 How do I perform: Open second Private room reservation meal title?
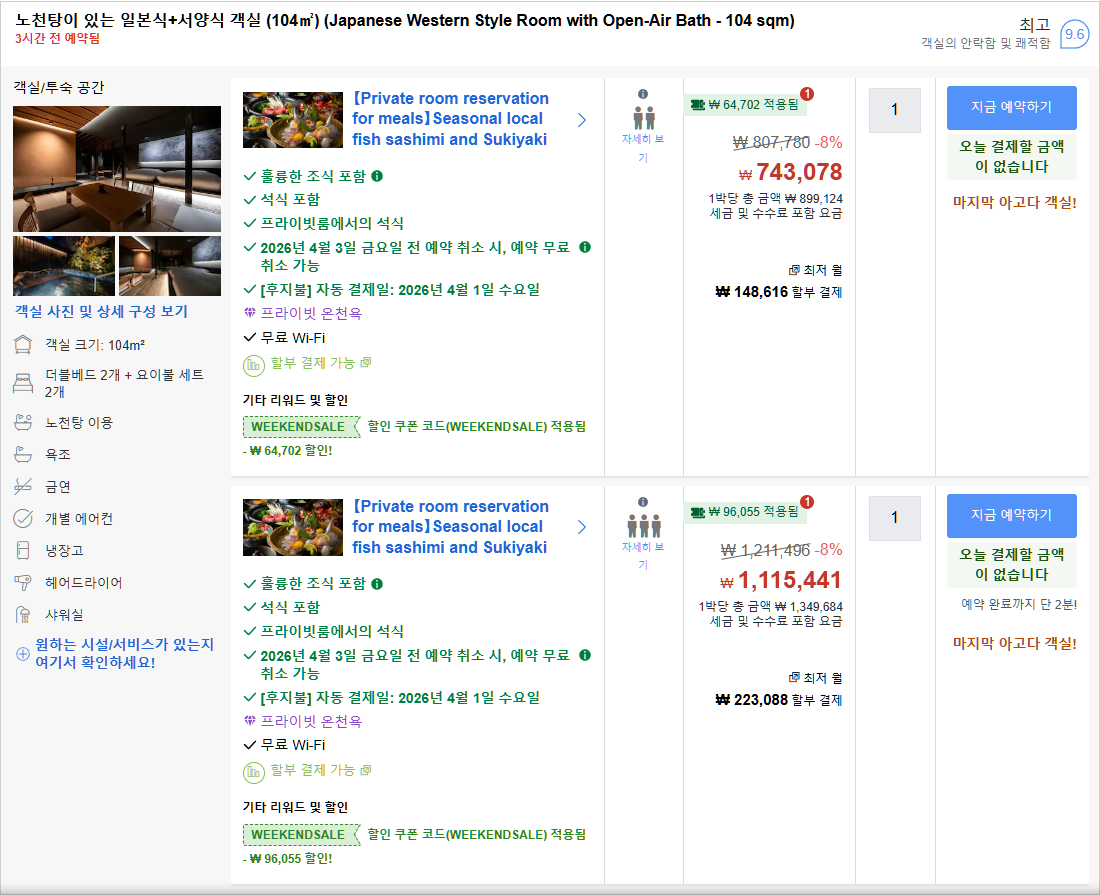450,527
